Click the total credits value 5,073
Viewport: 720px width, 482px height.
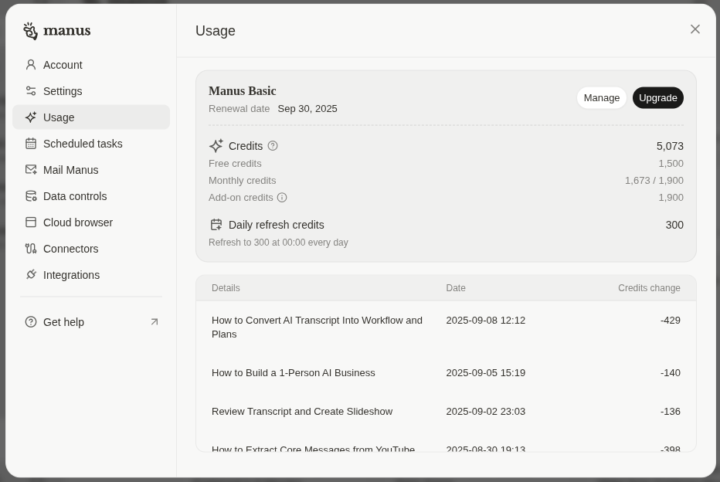pos(669,146)
